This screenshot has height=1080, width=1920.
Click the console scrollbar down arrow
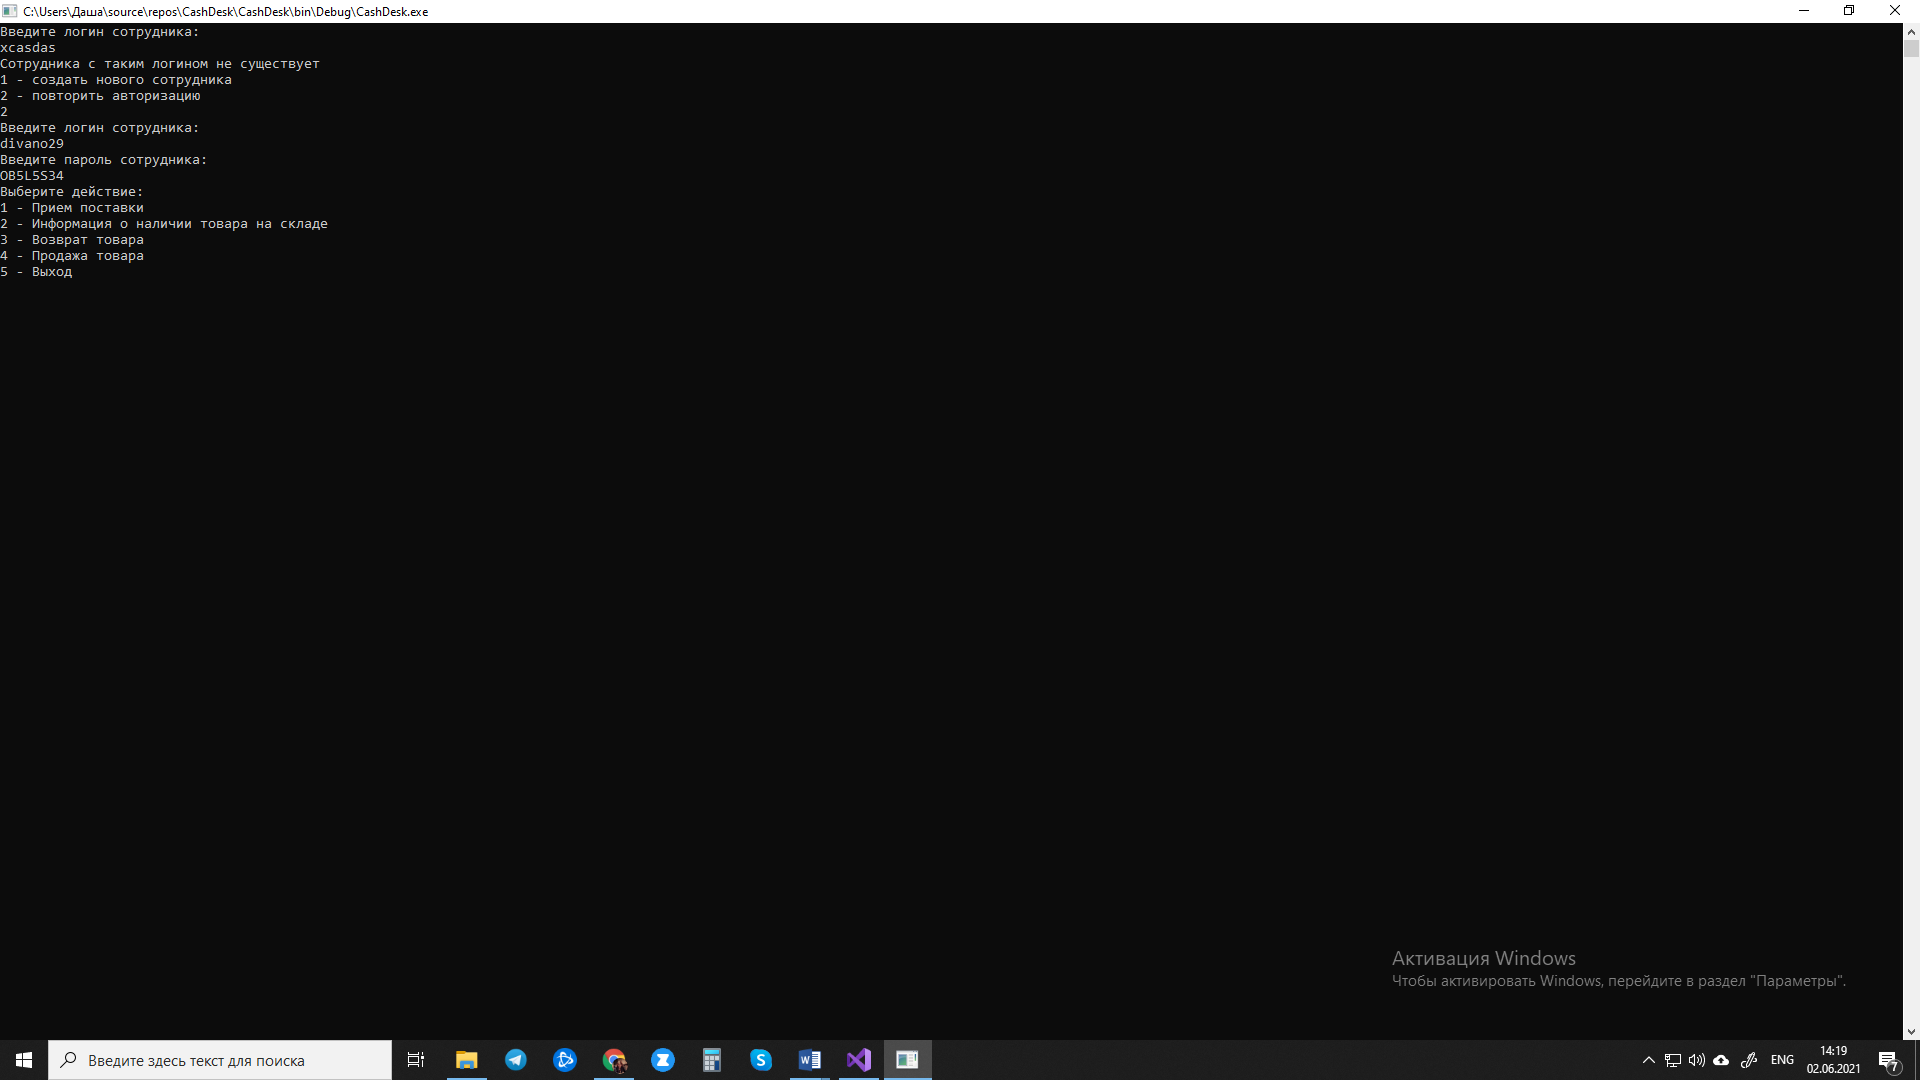[x=1911, y=1032]
